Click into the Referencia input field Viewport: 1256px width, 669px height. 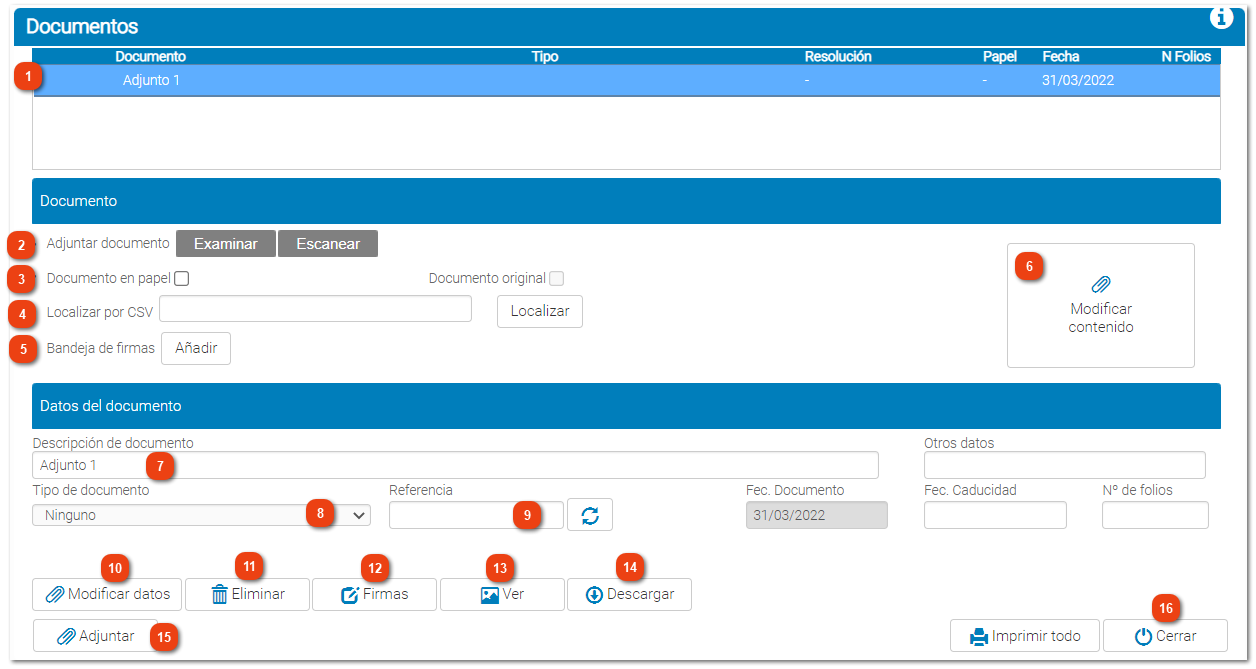[x=476, y=515]
